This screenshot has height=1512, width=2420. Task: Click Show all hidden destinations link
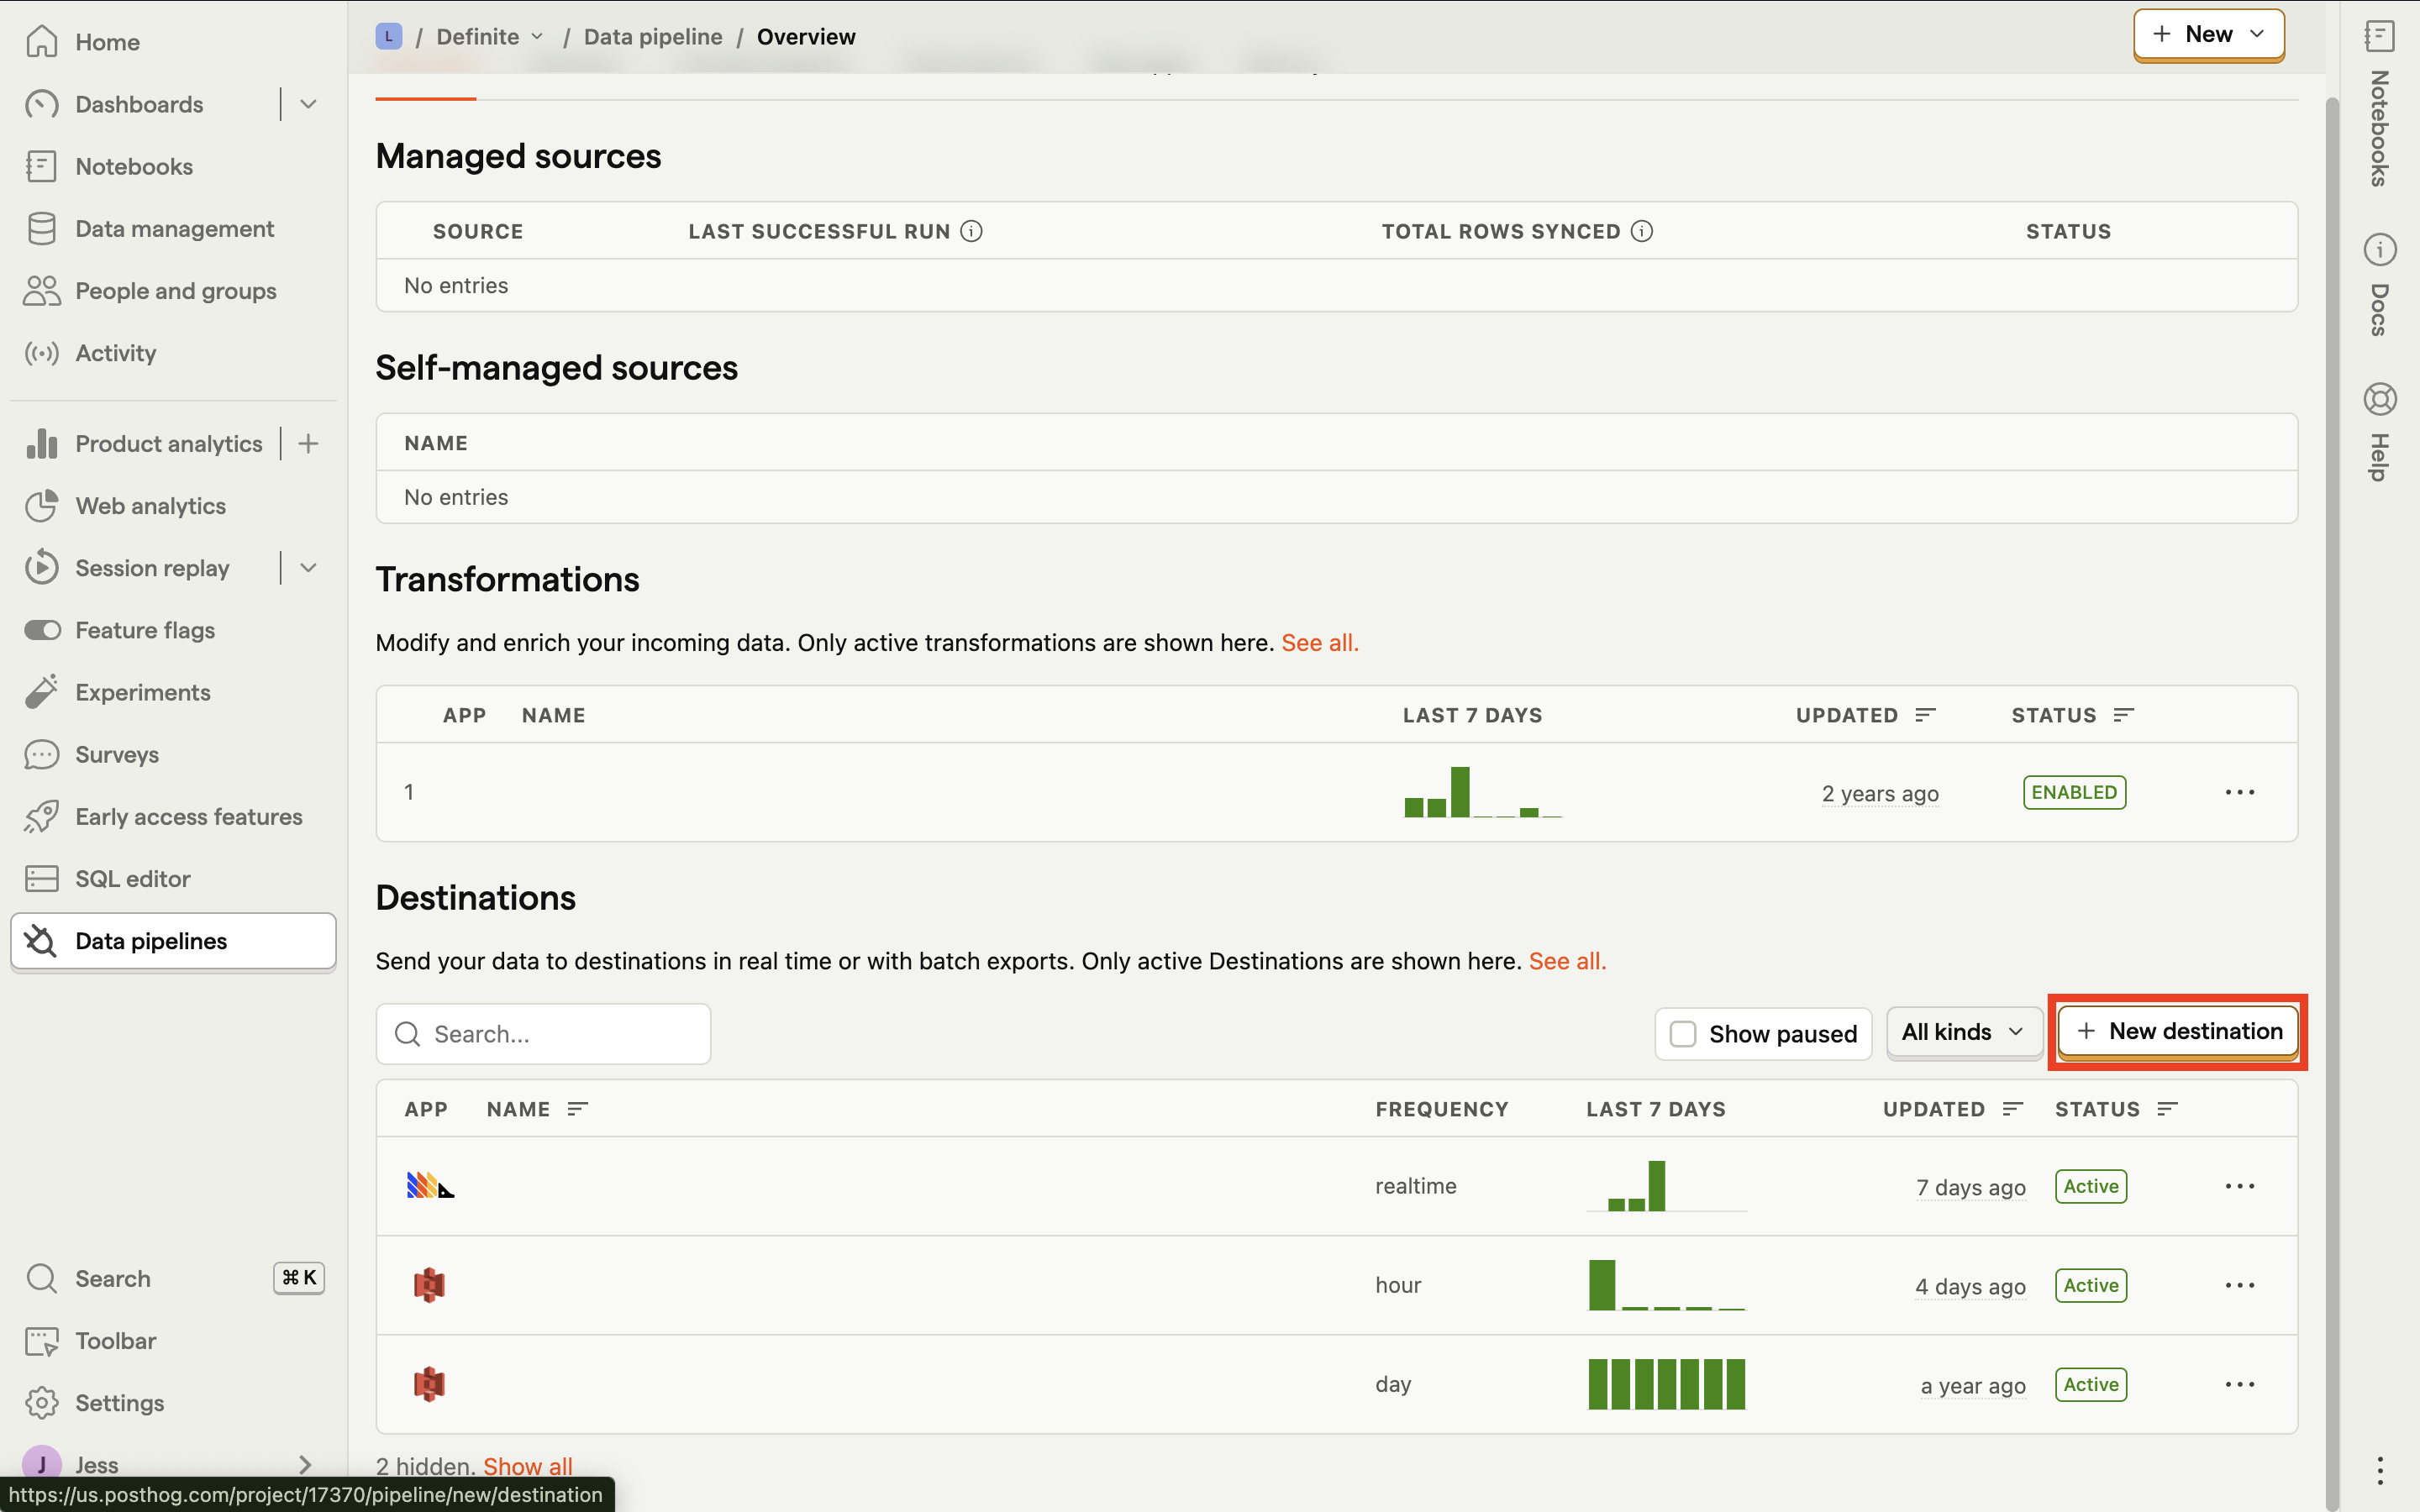(x=527, y=1466)
